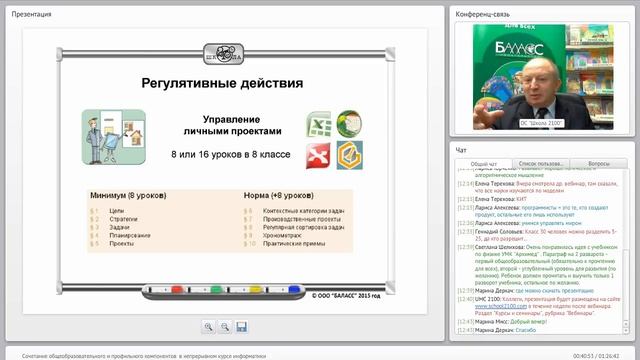This screenshot has height=360, width=640.
Task: Click the Школа 2100 logo atop the slide
Action: [224, 54]
